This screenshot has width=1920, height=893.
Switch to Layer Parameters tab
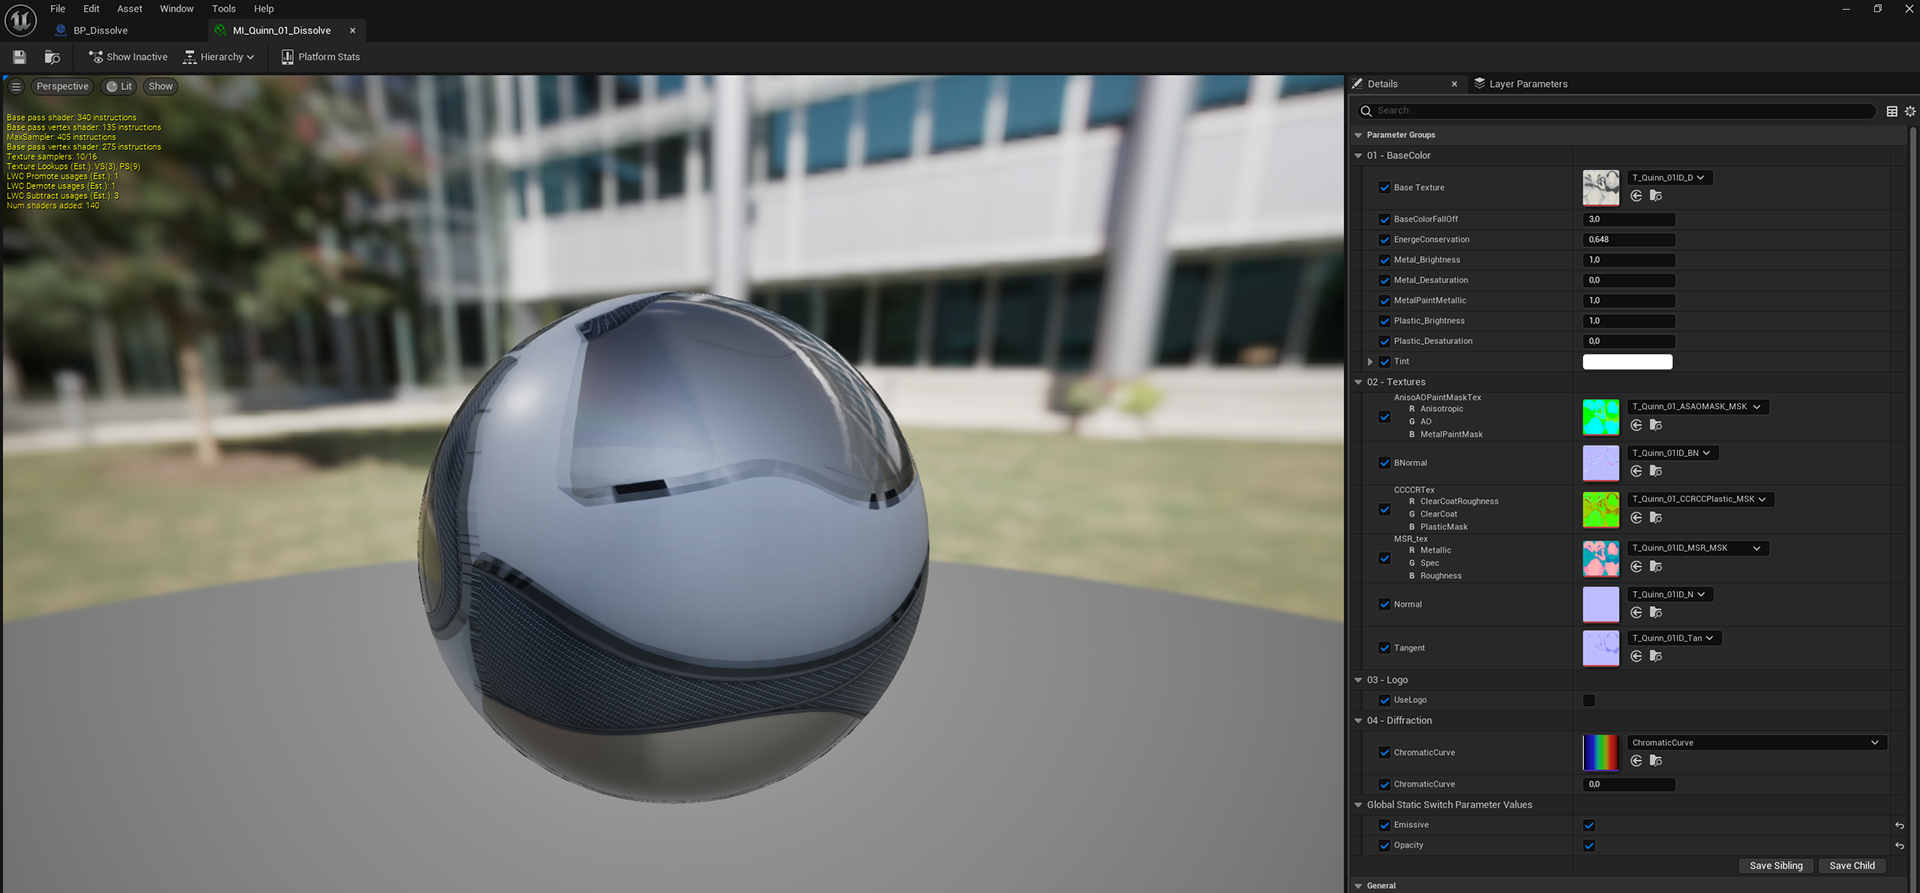tap(1521, 84)
